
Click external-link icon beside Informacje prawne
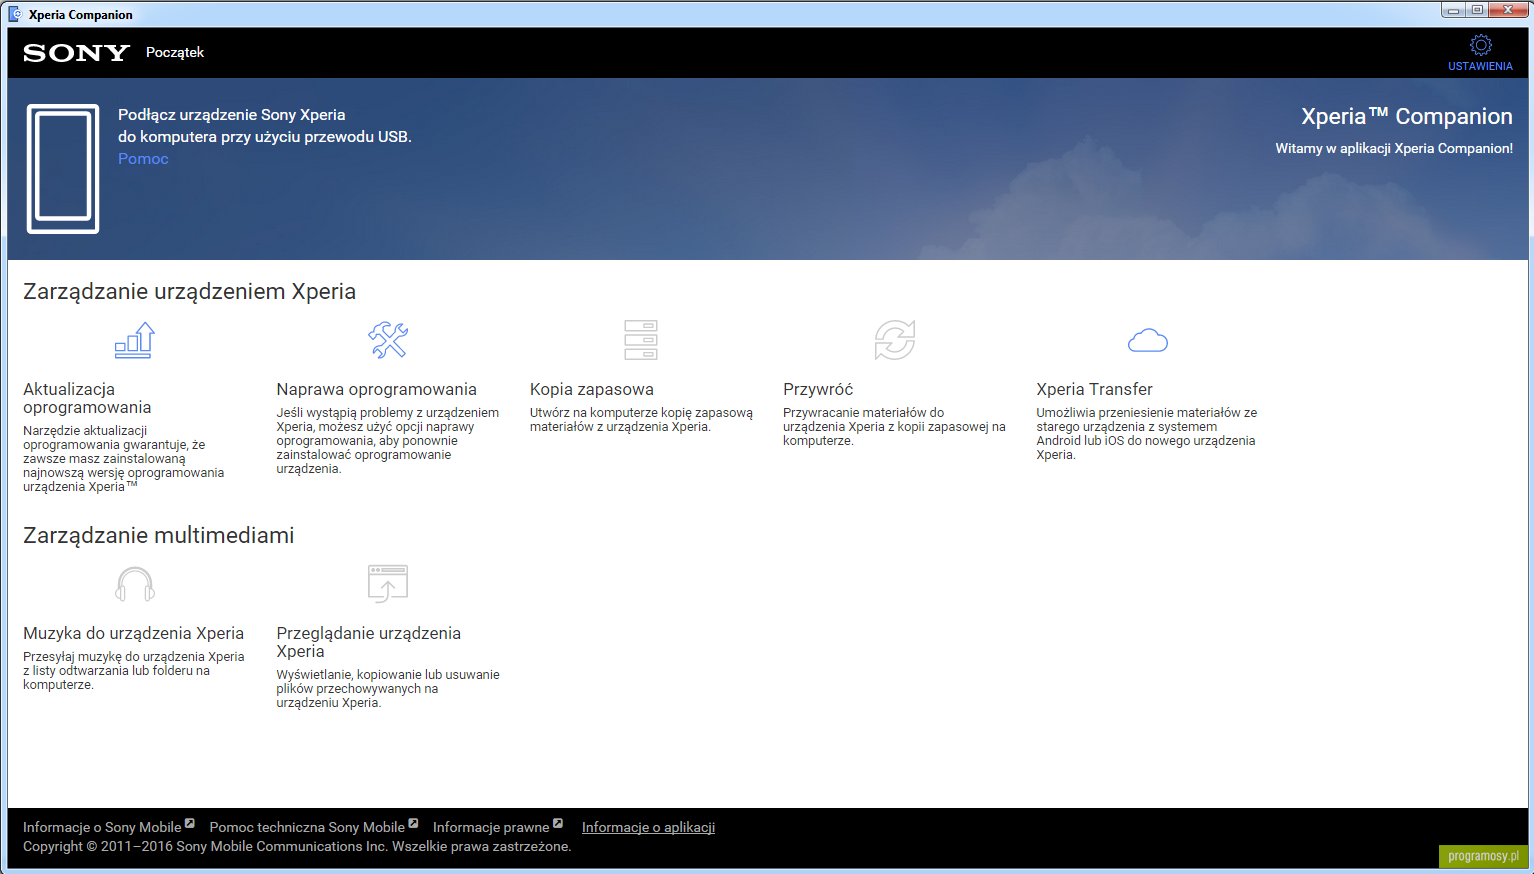tap(558, 824)
